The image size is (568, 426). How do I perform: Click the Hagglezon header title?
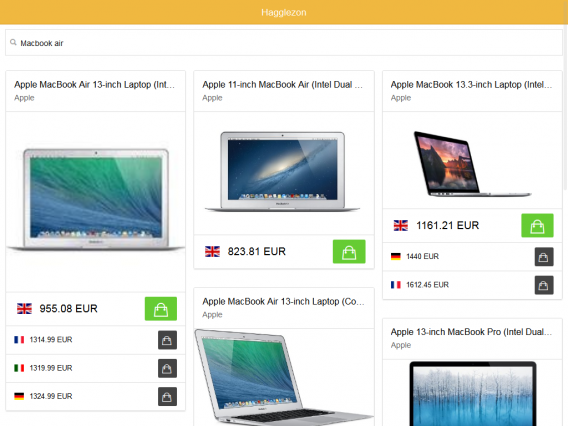284,12
